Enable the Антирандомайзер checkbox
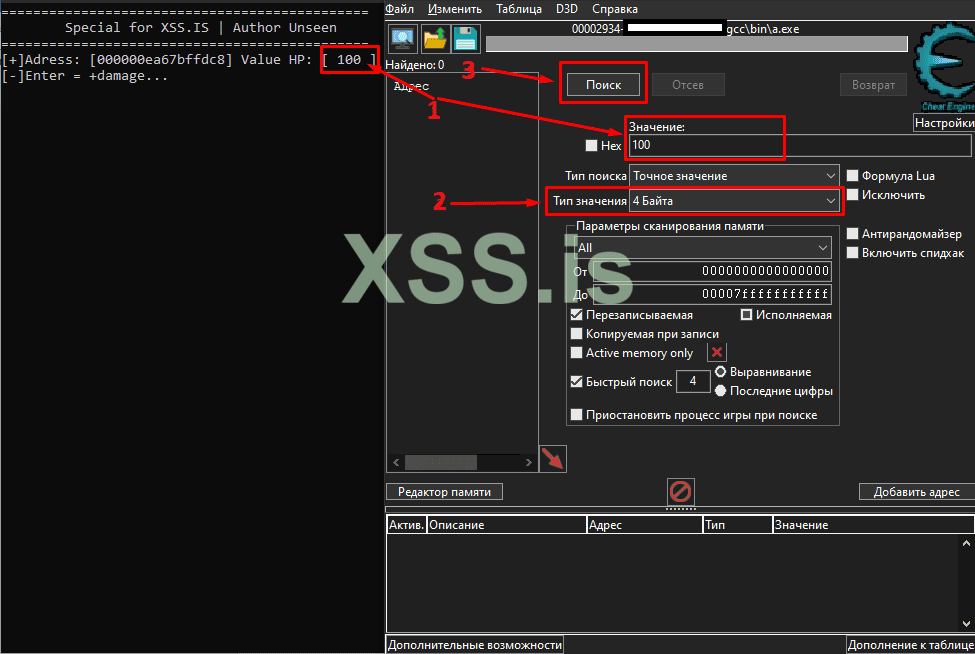Image resolution: width=975 pixels, height=654 pixels. pos(853,234)
